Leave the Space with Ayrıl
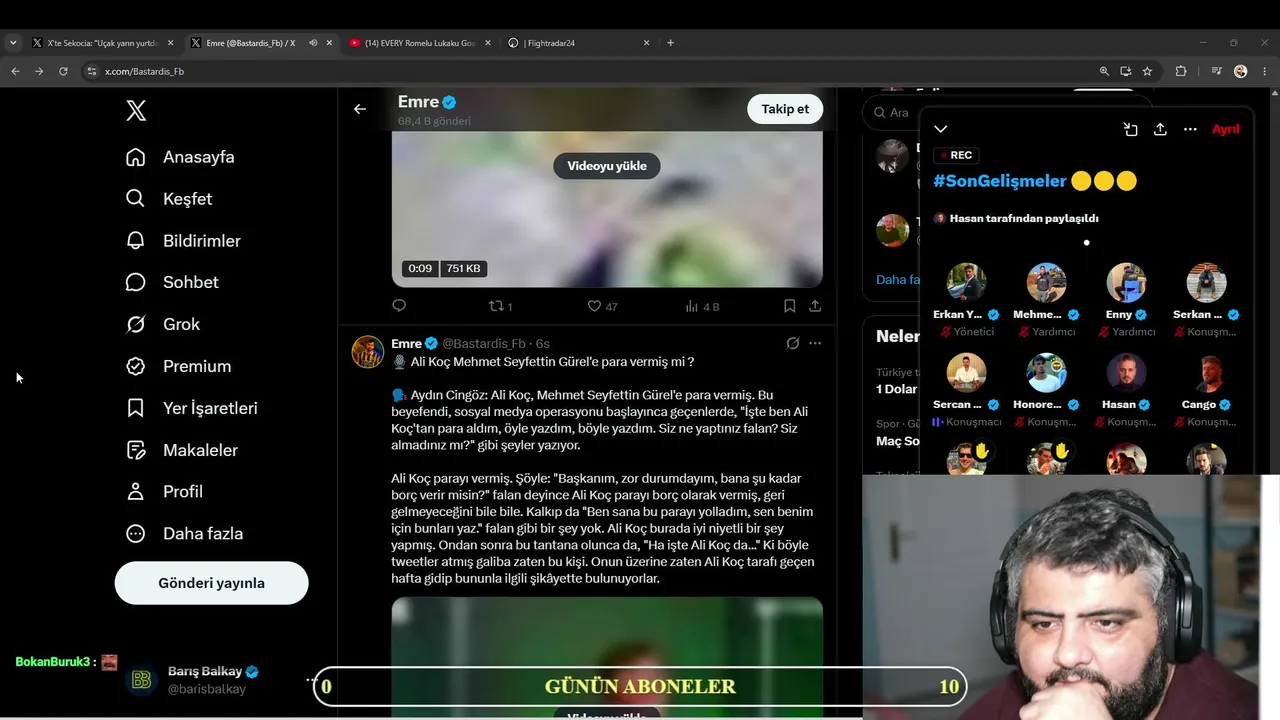1280x720 pixels. pyautogui.click(x=1226, y=129)
